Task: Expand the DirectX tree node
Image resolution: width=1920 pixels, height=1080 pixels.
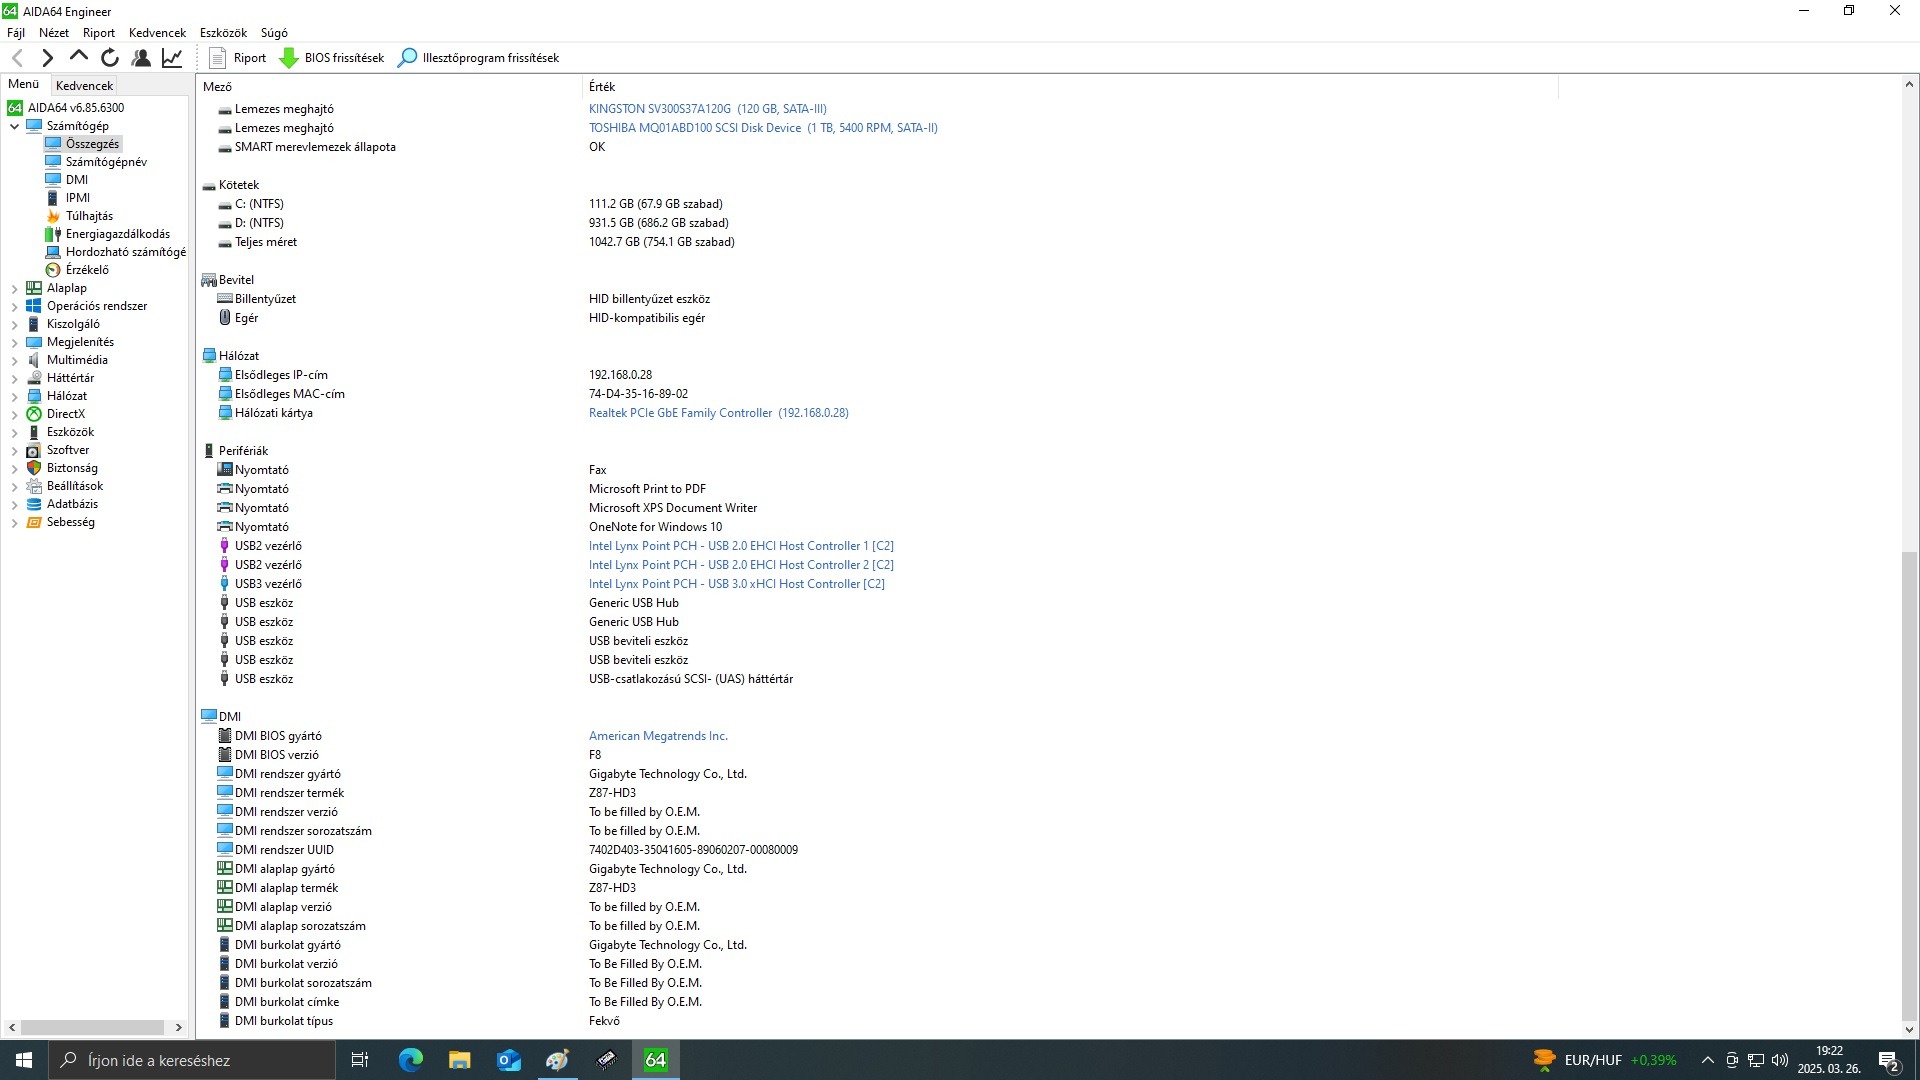Action: 14,414
